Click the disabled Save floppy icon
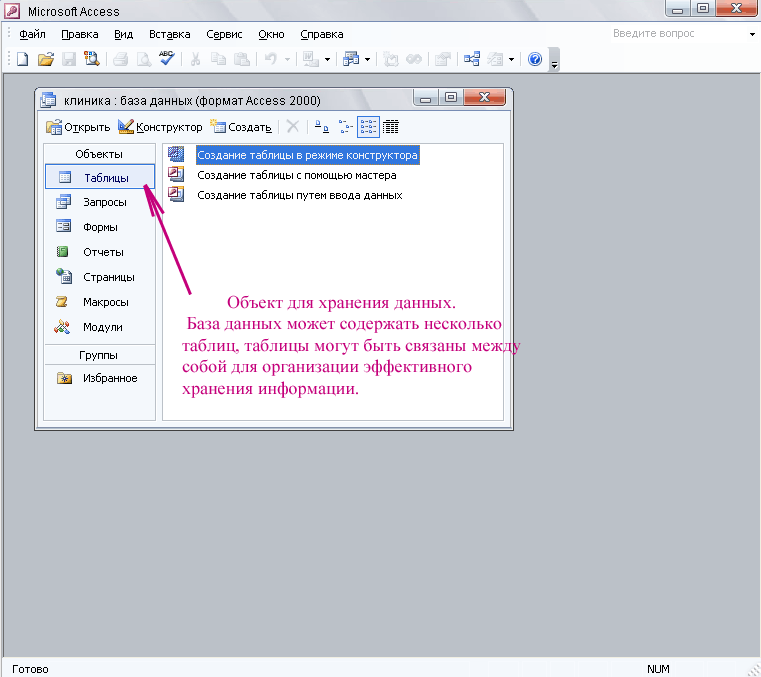 (68, 59)
